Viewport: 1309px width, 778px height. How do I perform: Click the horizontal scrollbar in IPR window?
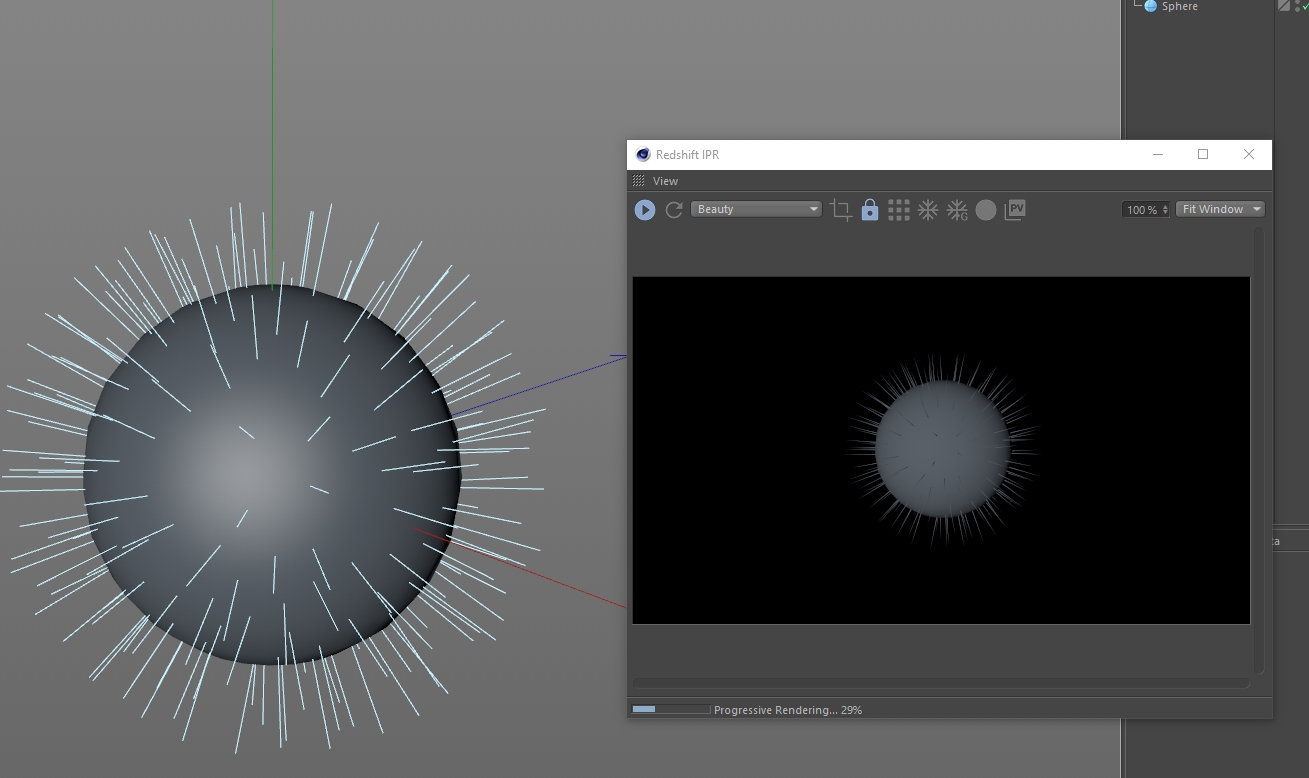pyautogui.click(x=940, y=683)
